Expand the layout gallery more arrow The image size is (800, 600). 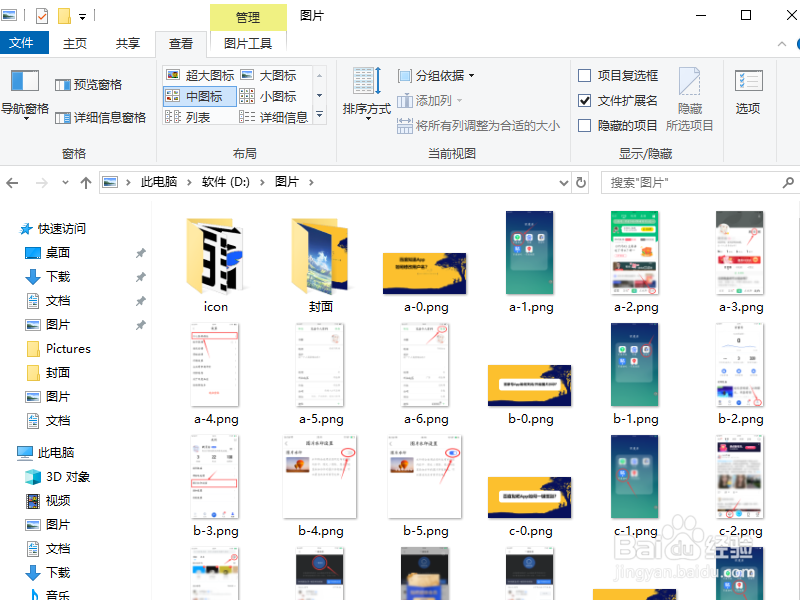tap(319, 115)
